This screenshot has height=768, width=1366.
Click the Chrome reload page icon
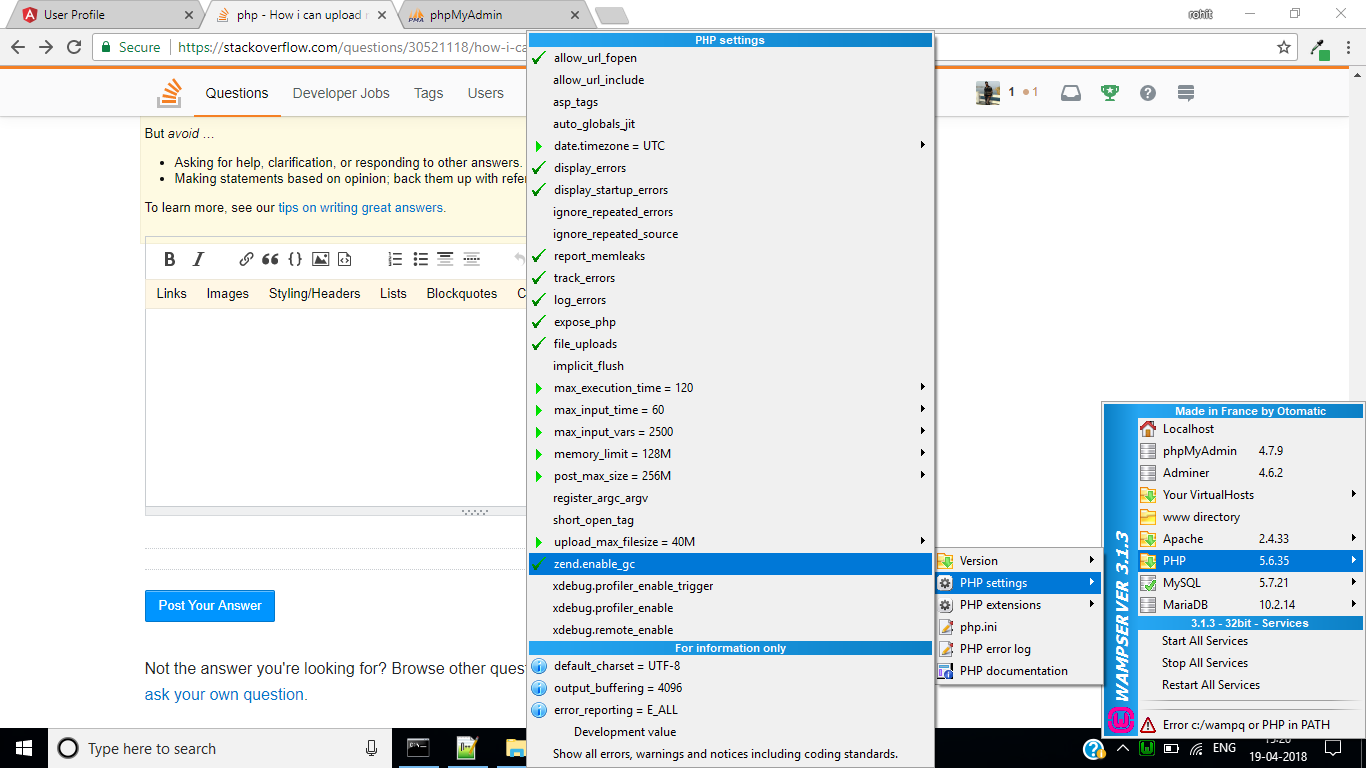point(74,47)
